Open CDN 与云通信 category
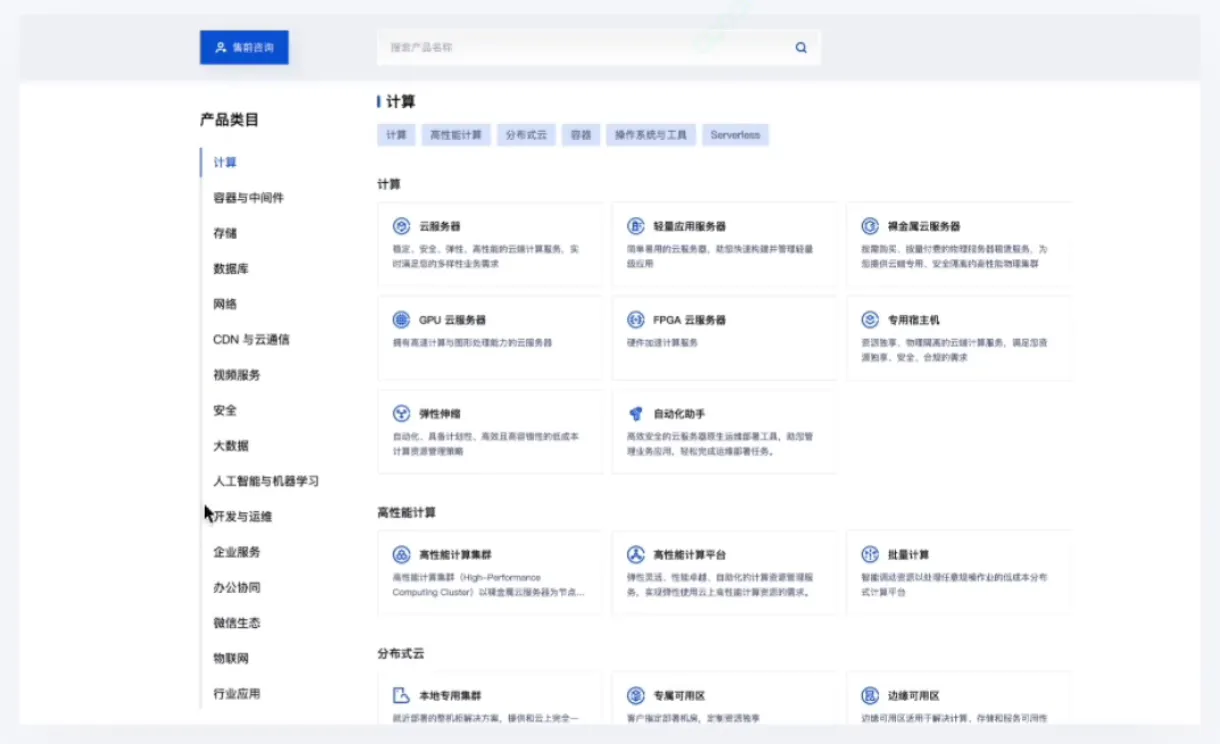Image resolution: width=1220 pixels, height=744 pixels. pos(251,339)
